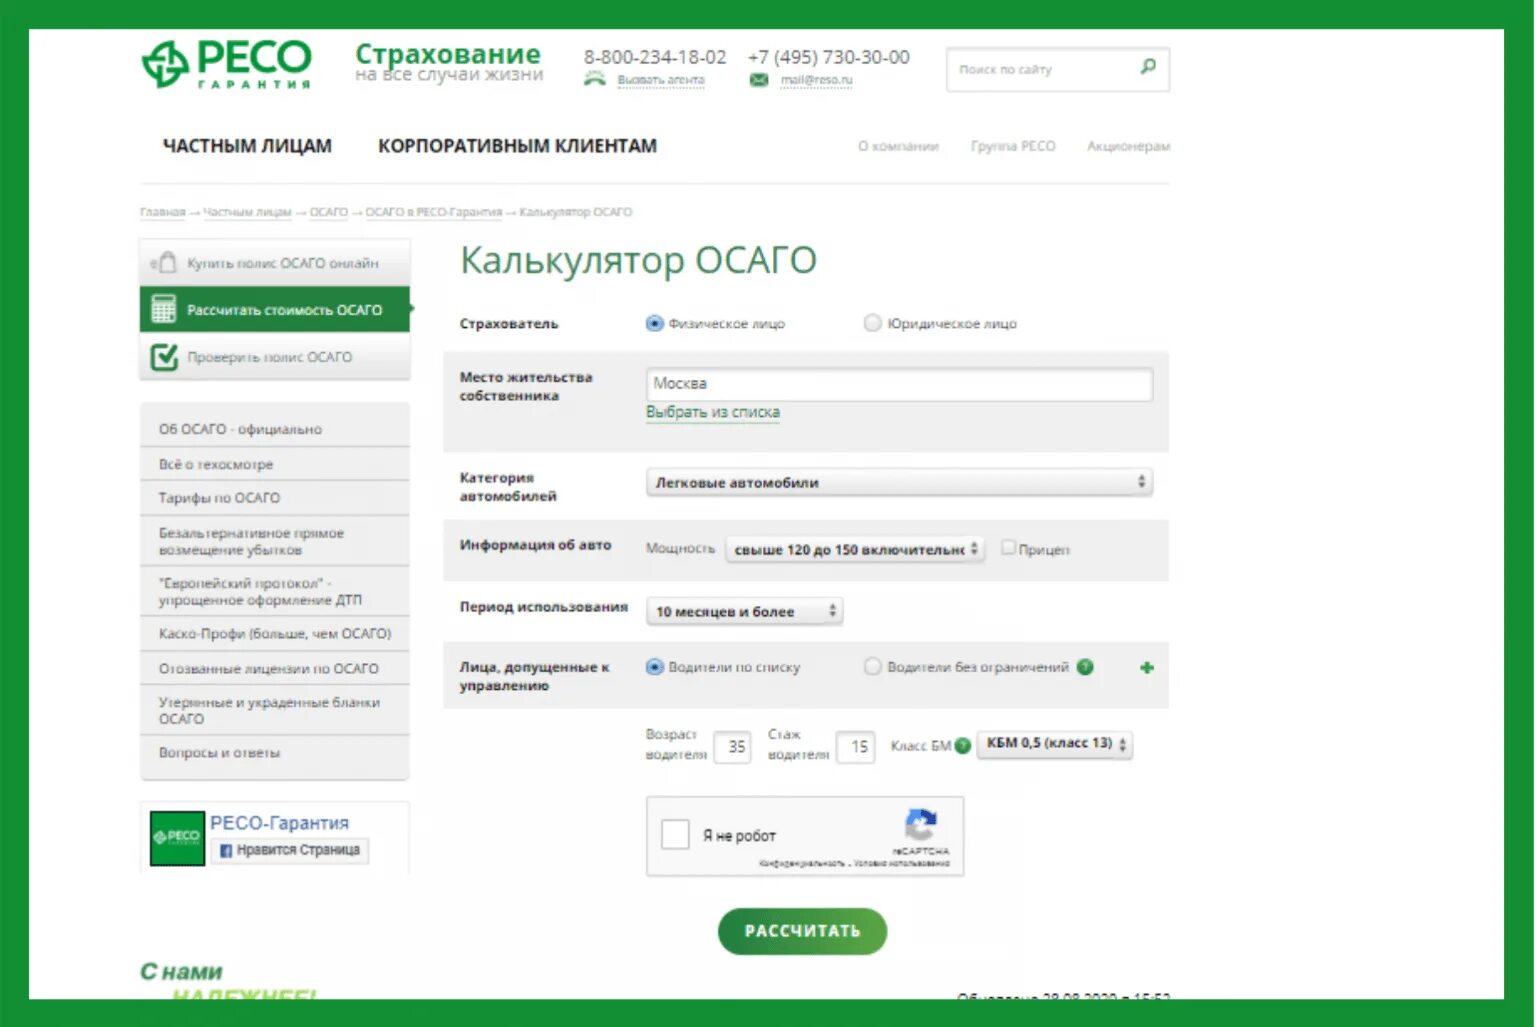Enable the Прицеп checkbox
Viewport: 1536px width, 1027px height.
pos(1008,547)
